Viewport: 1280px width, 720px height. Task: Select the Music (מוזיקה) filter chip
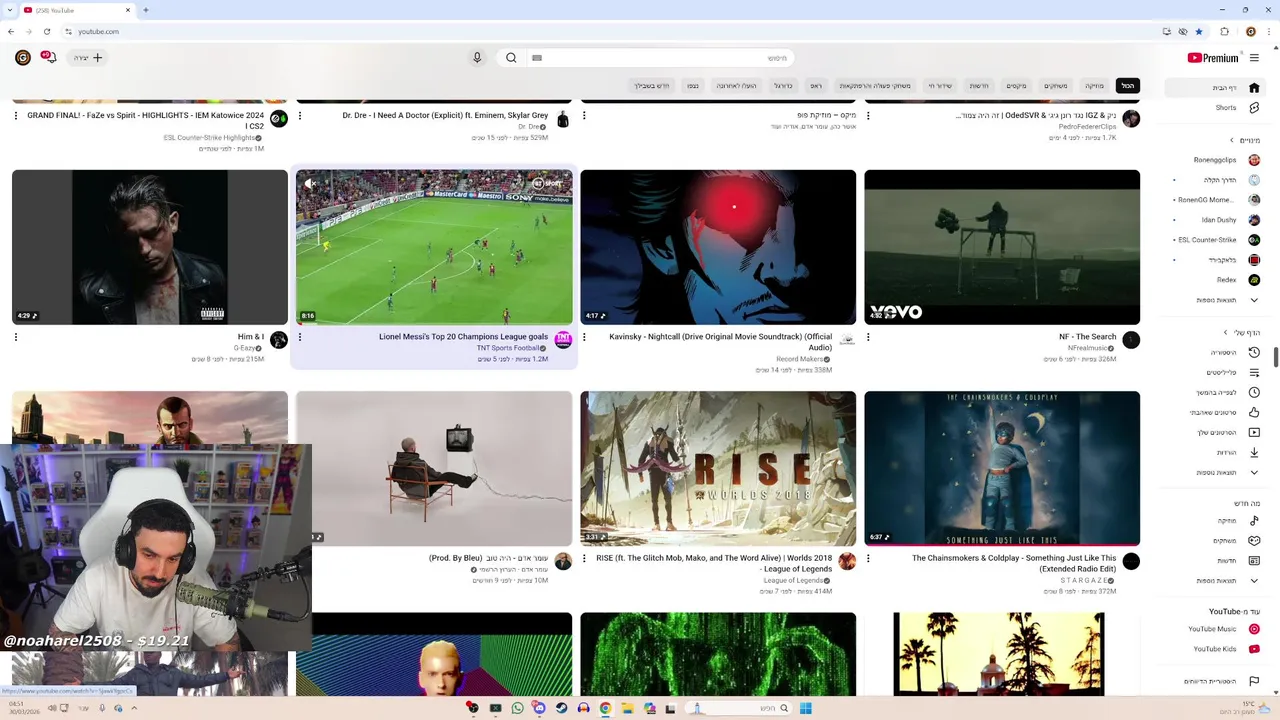pos(1095,86)
